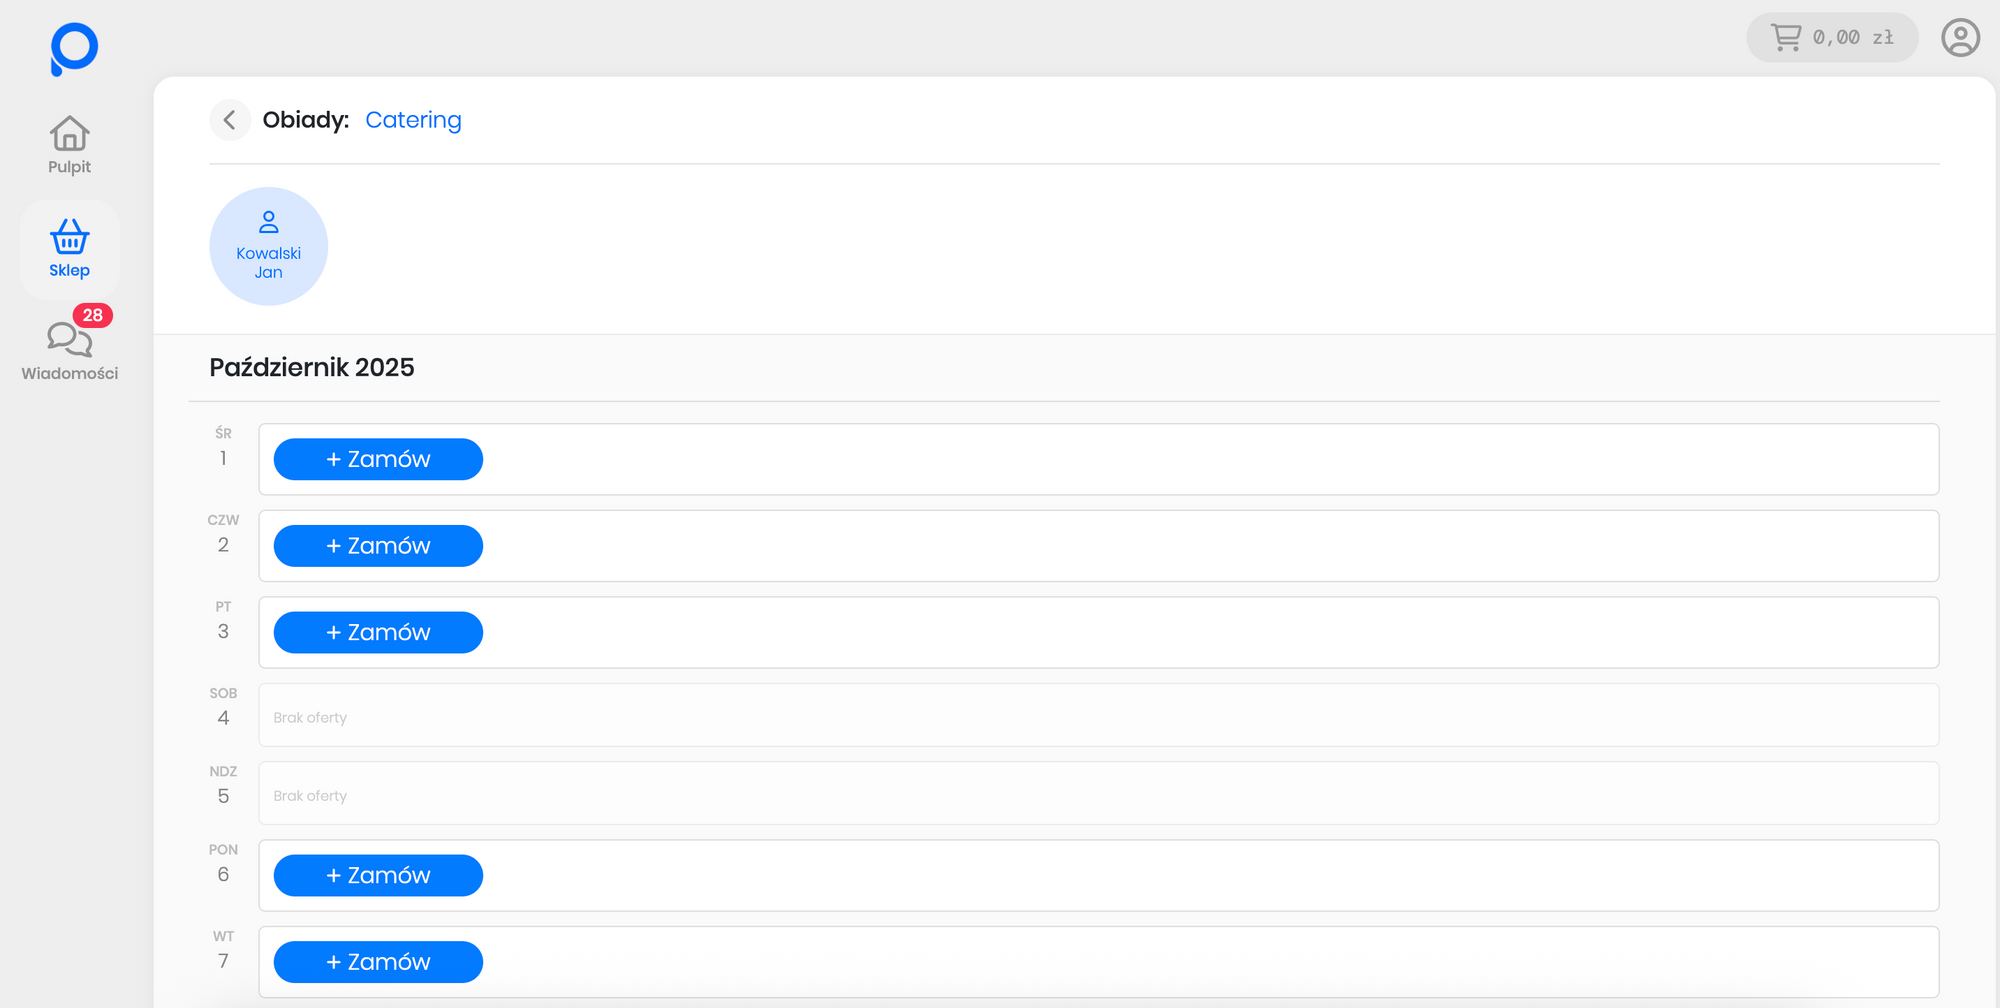Select the Kowalski Jan person avatar
This screenshot has width=2000, height=1008.
pyautogui.click(x=268, y=246)
